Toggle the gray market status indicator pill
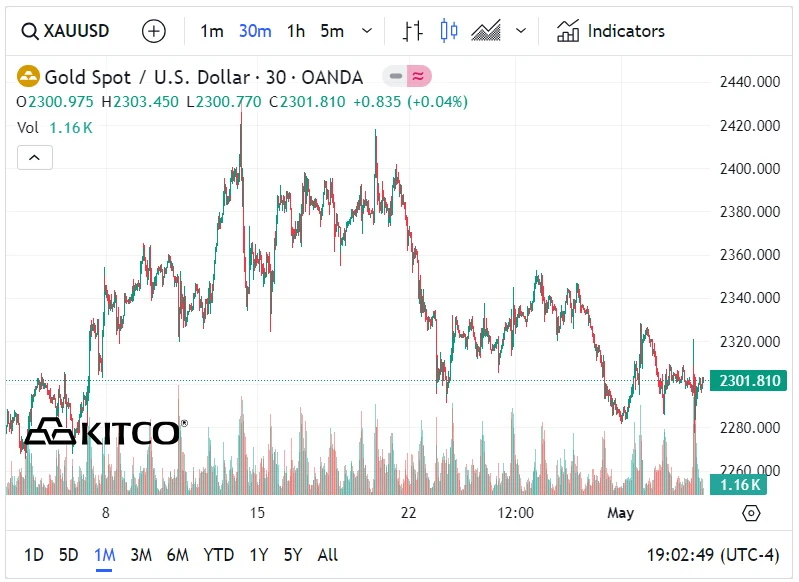The height and width of the screenshot is (582, 799). pos(396,76)
